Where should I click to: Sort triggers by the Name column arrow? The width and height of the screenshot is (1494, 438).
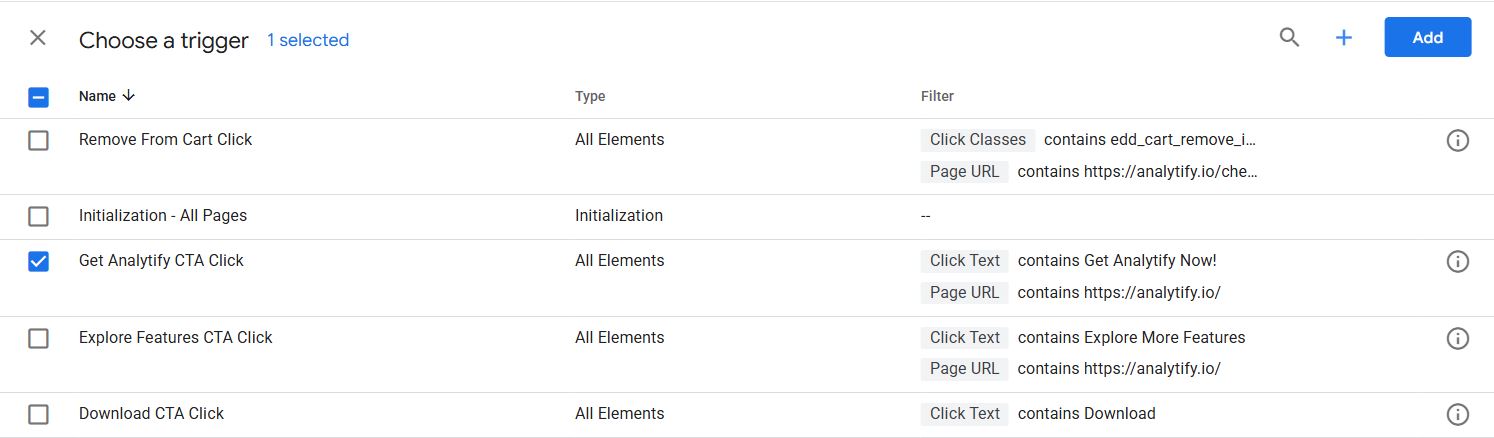click(x=127, y=97)
